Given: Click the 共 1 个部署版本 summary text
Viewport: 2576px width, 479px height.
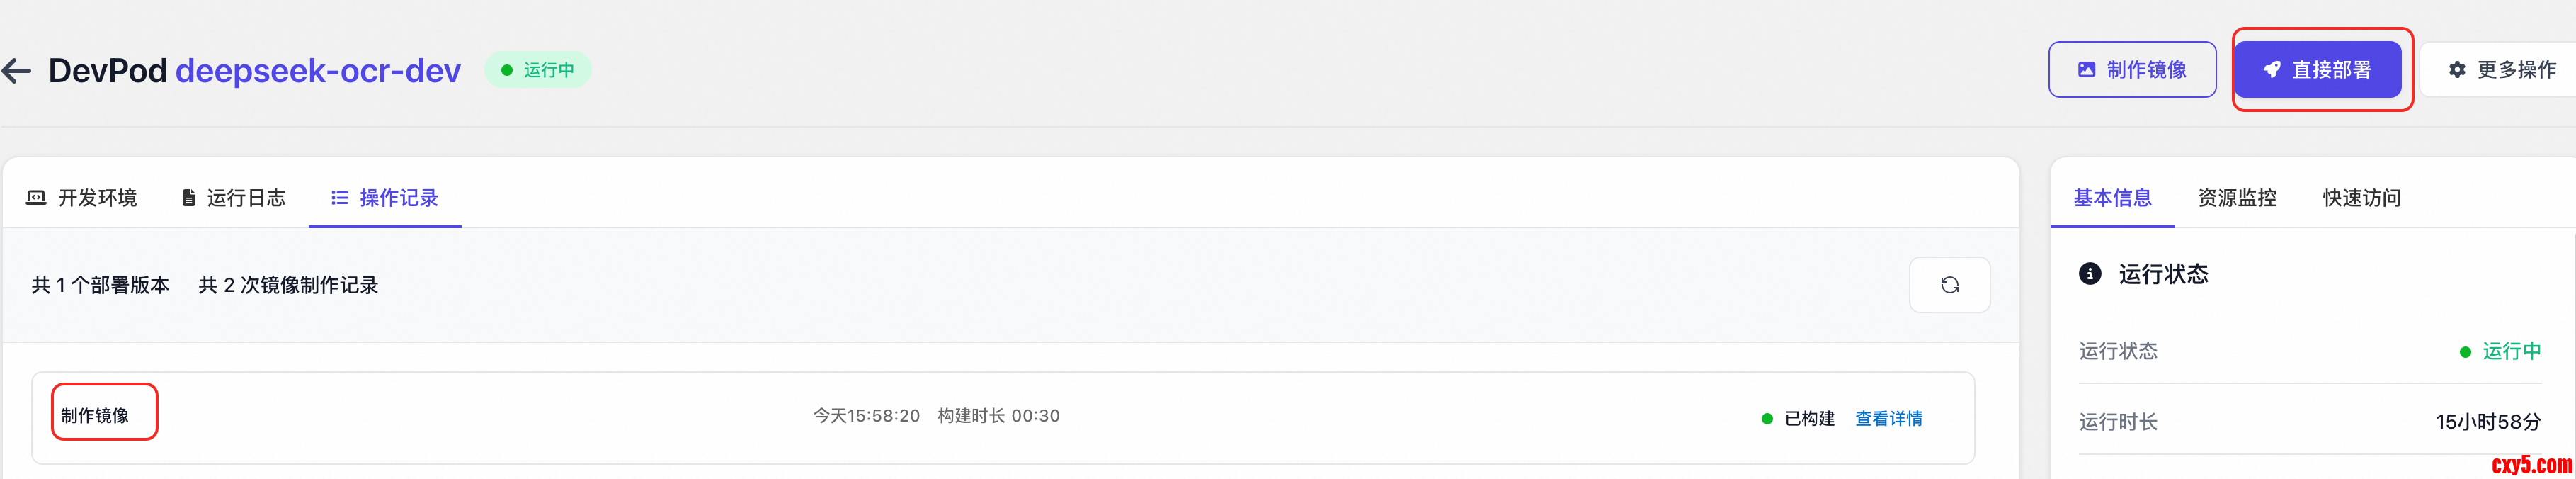Looking at the screenshot, I should tap(100, 285).
